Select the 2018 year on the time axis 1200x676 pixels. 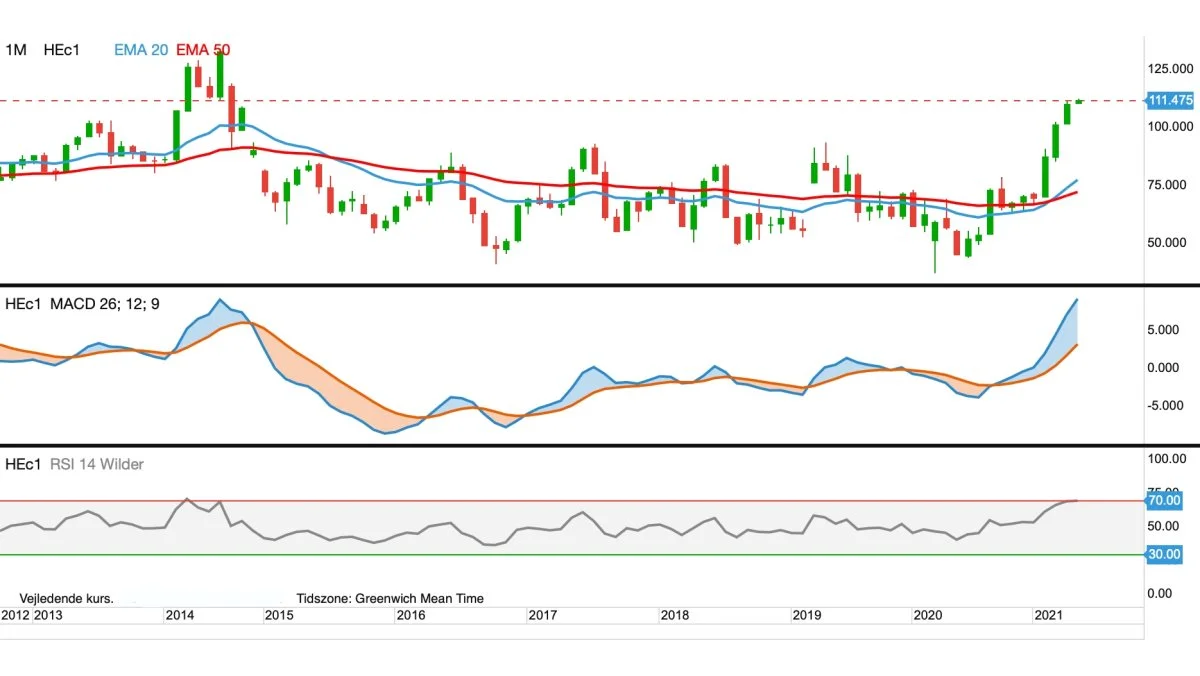point(675,615)
